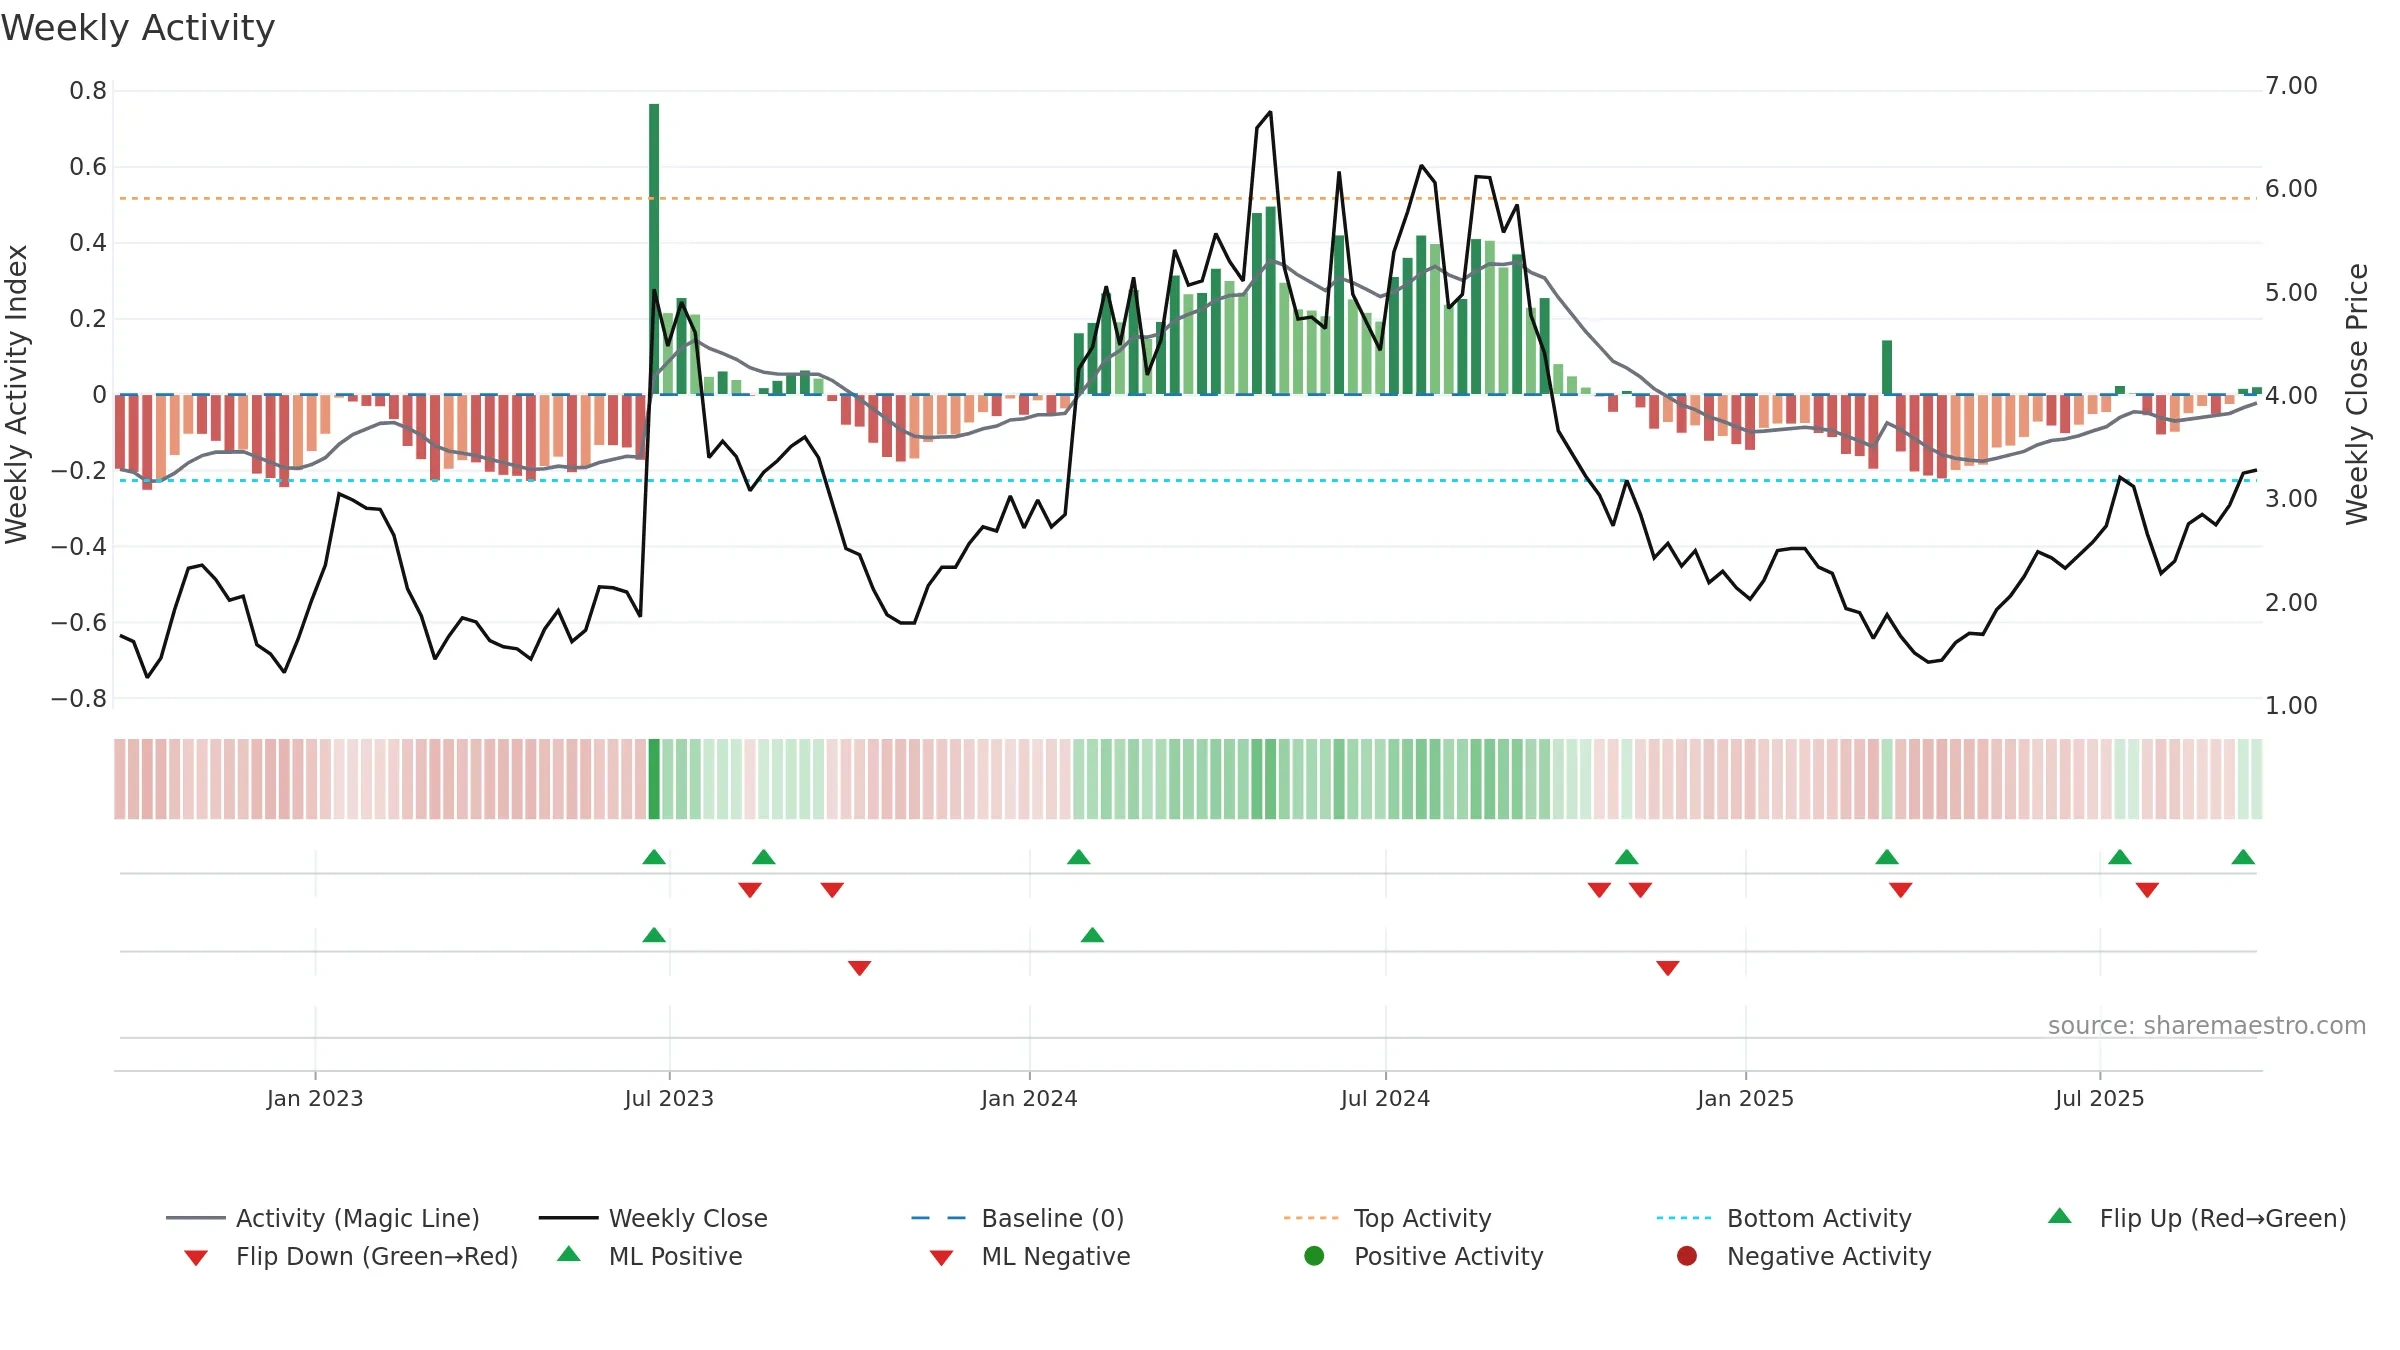Toggle ML Negative legend entry
Viewport: 2400px width, 1350px height.
(x=1030, y=1256)
